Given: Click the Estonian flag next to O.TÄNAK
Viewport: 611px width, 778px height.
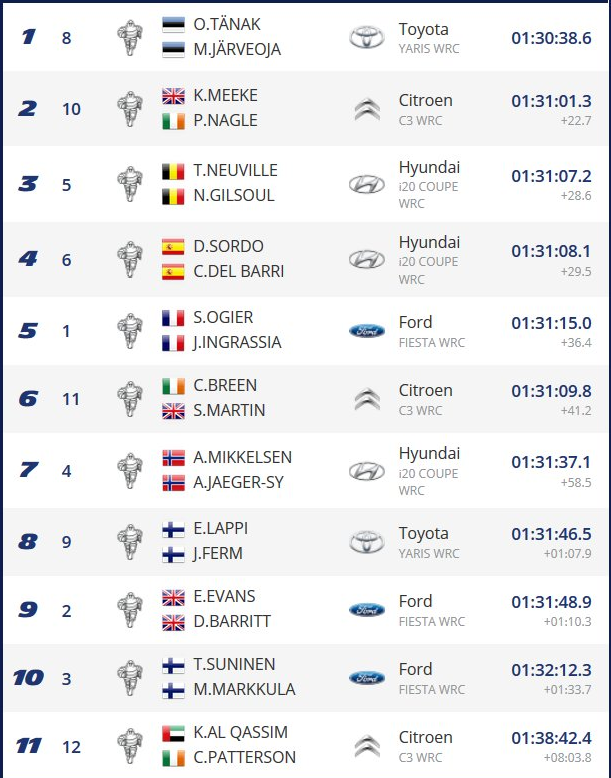Looking at the screenshot, I should pyautogui.click(x=173, y=24).
